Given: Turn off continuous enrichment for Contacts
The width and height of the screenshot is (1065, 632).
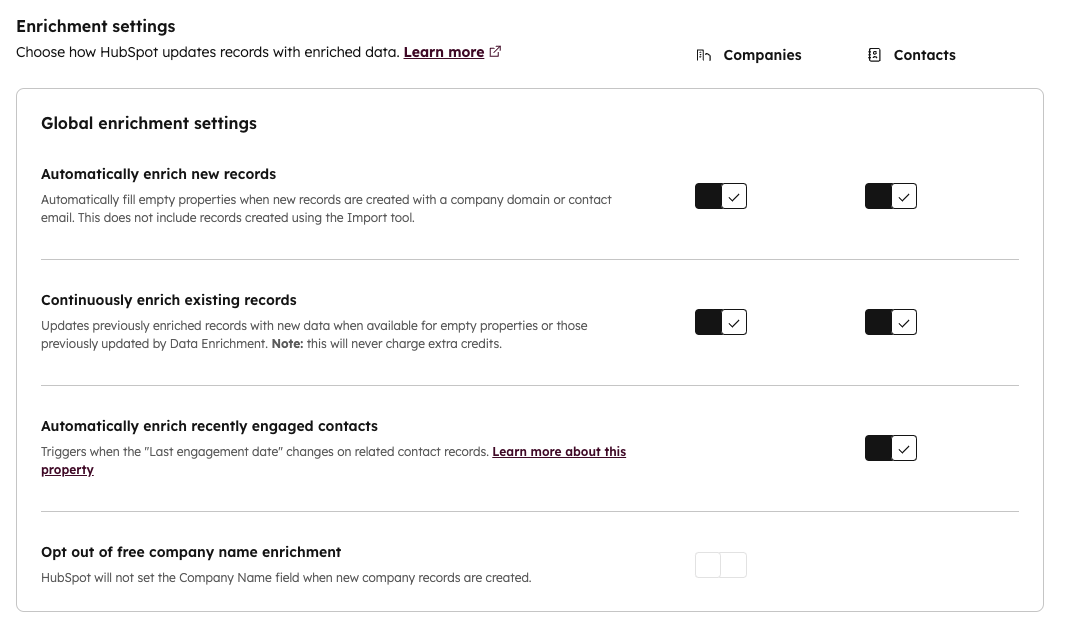Looking at the screenshot, I should (x=891, y=323).
